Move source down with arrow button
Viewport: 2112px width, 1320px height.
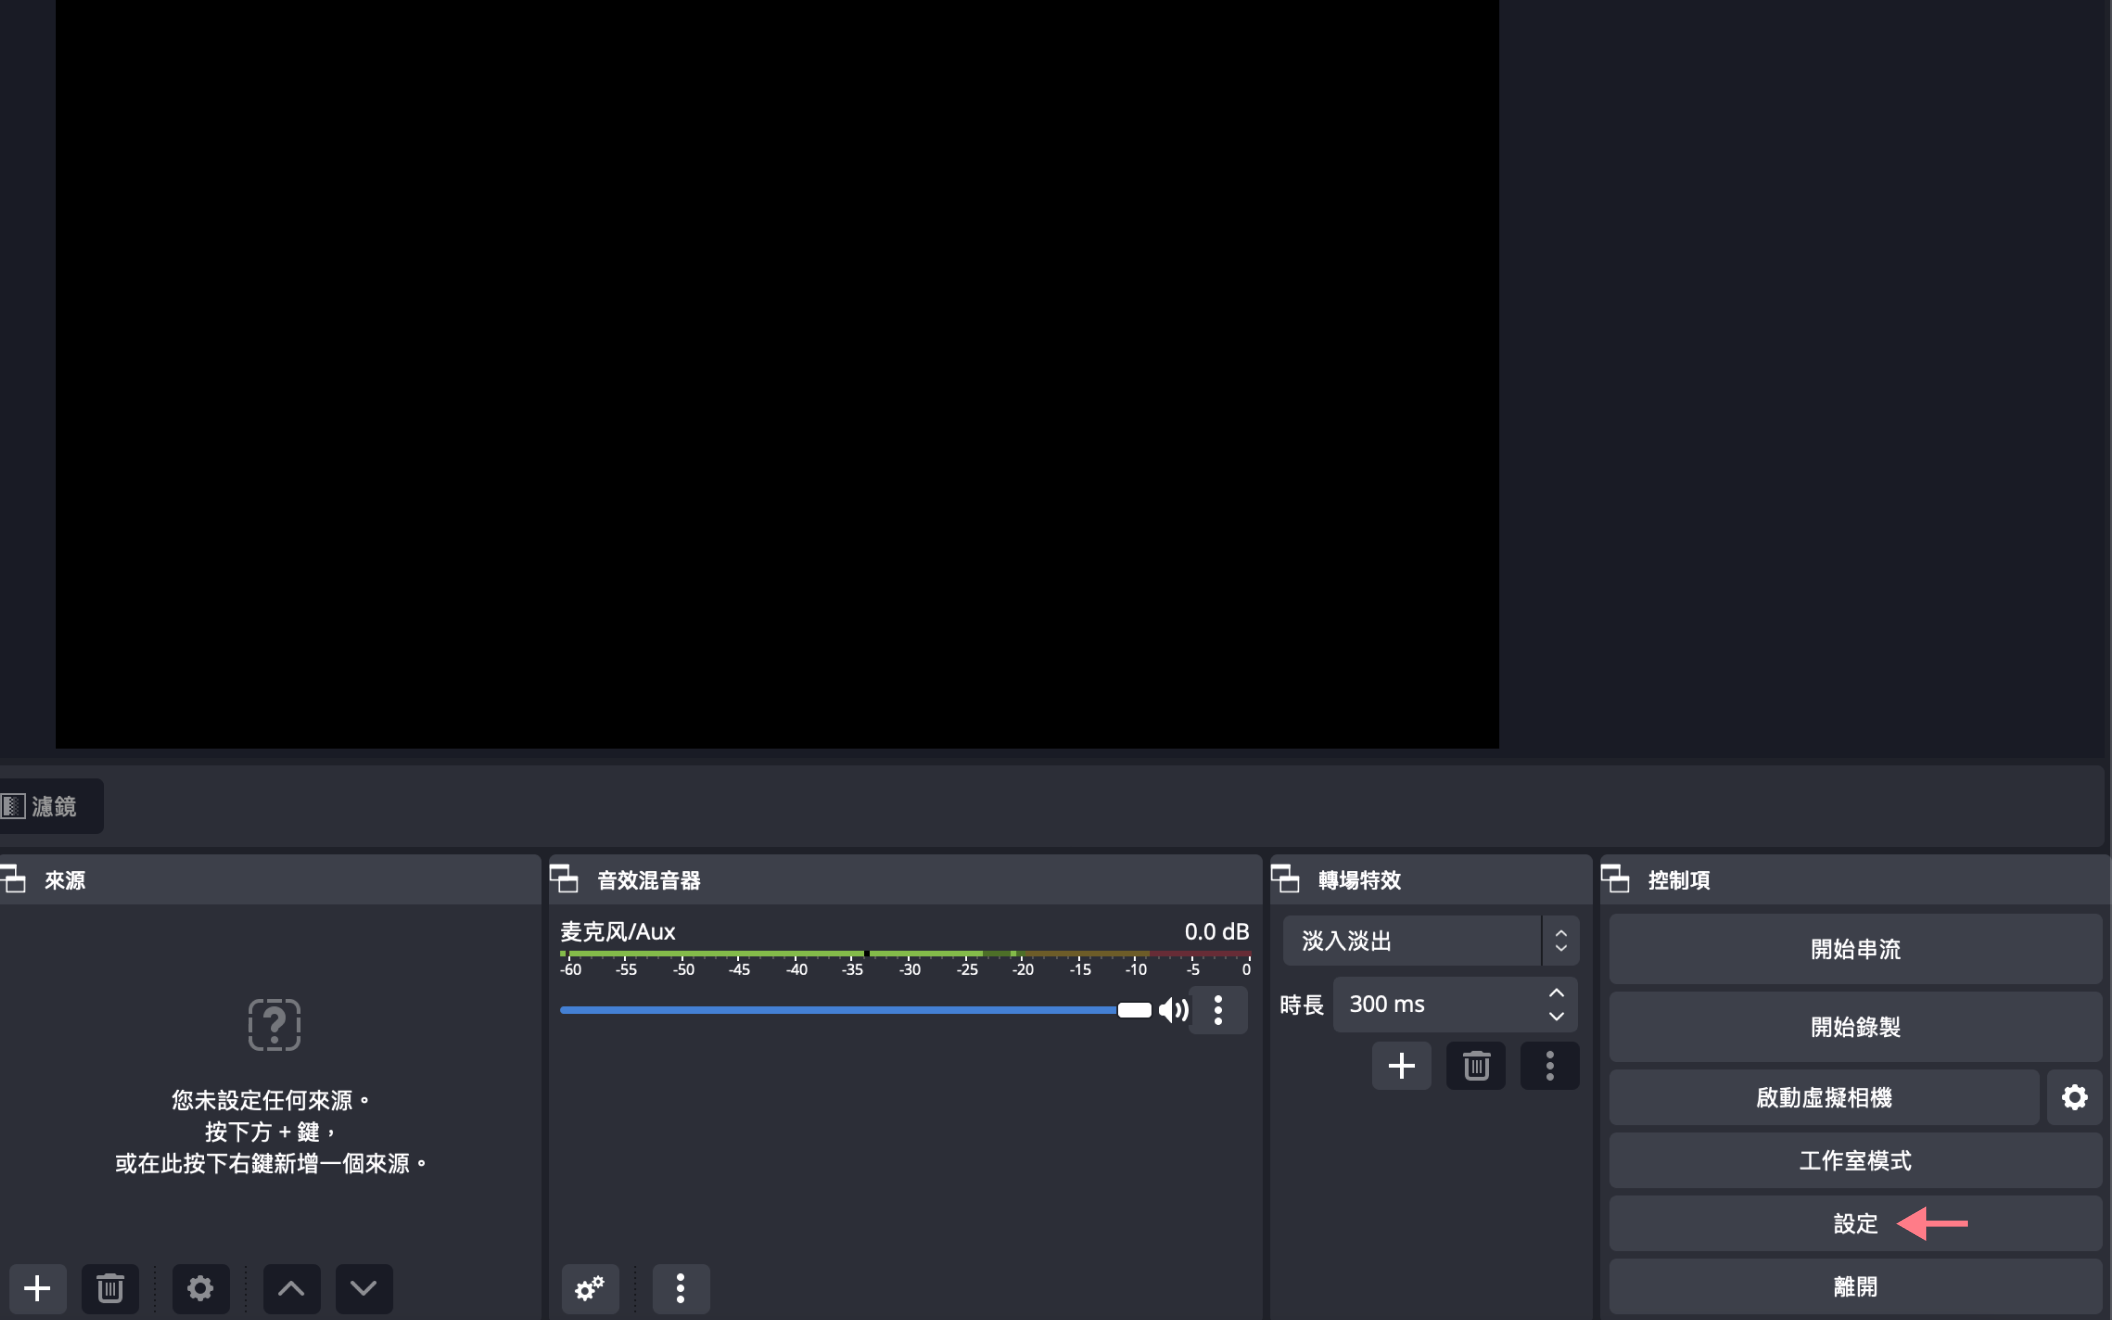pos(363,1288)
